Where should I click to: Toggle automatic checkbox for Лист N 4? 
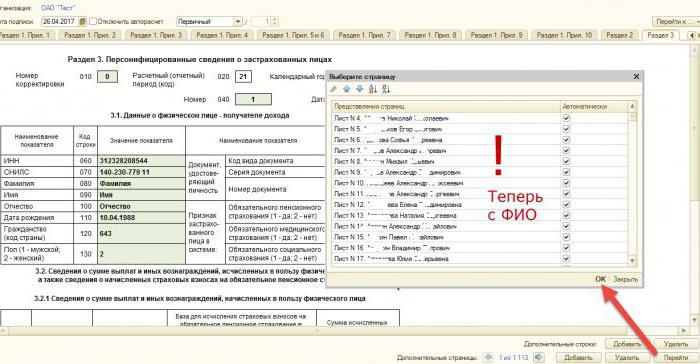tap(566, 118)
